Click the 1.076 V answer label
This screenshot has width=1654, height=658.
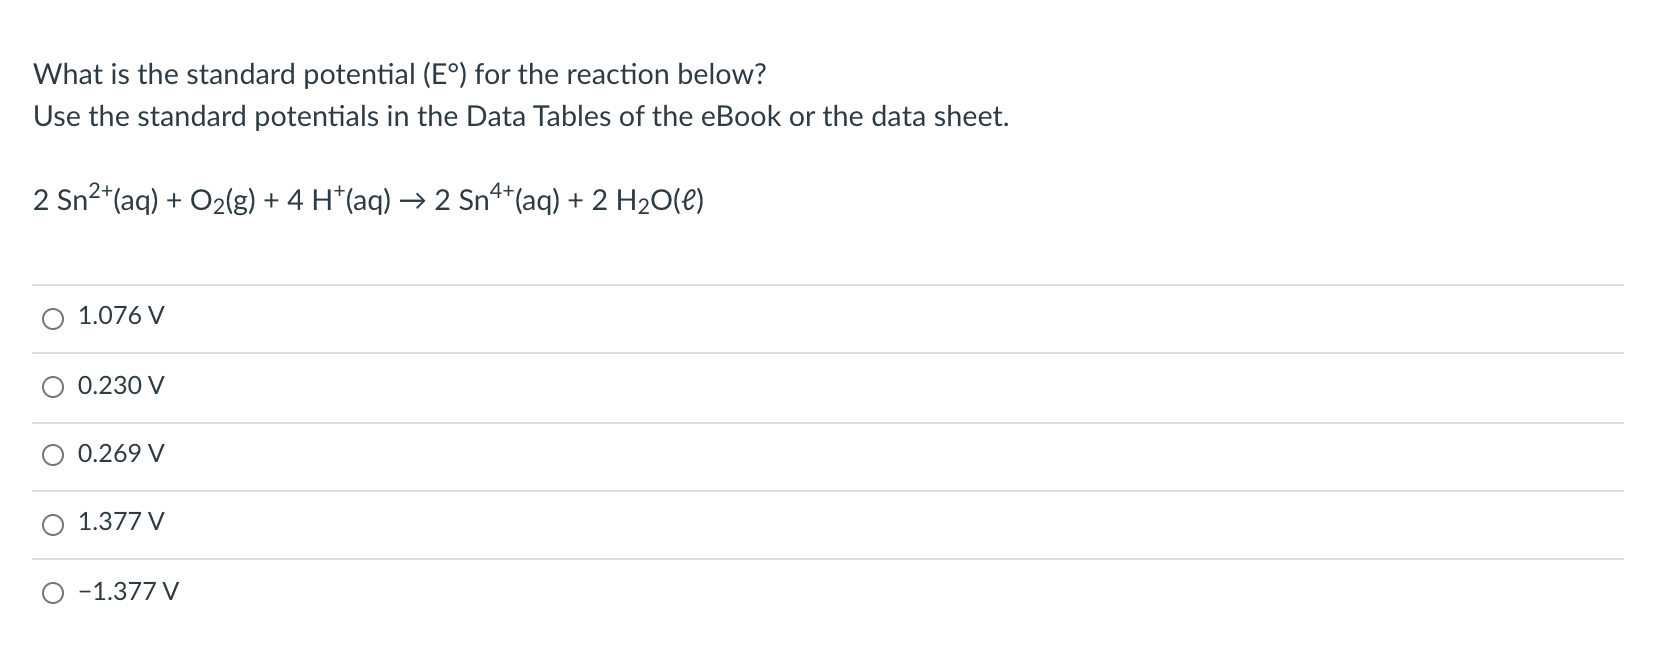tap(119, 316)
